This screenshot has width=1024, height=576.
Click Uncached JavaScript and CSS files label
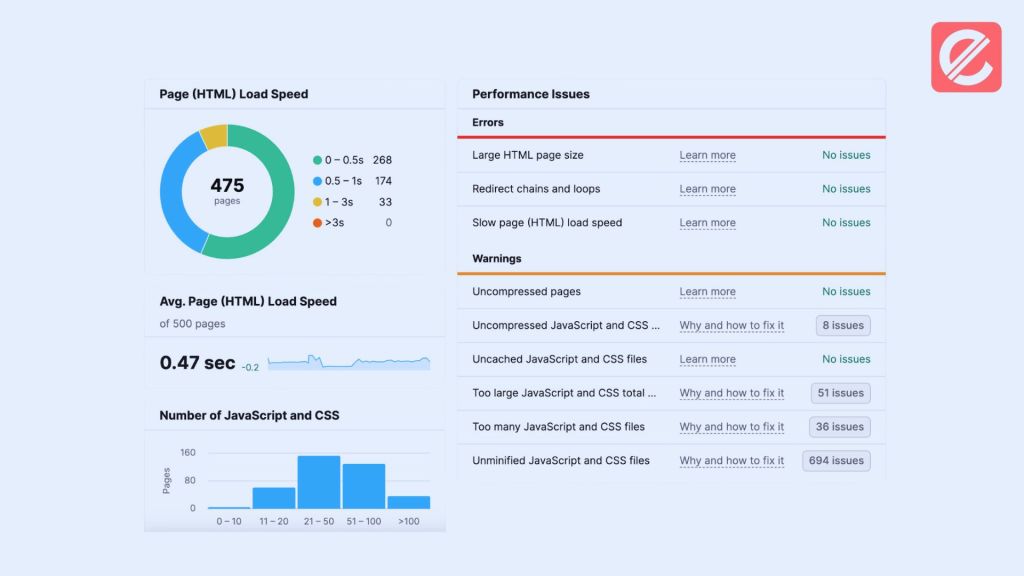[x=560, y=359]
